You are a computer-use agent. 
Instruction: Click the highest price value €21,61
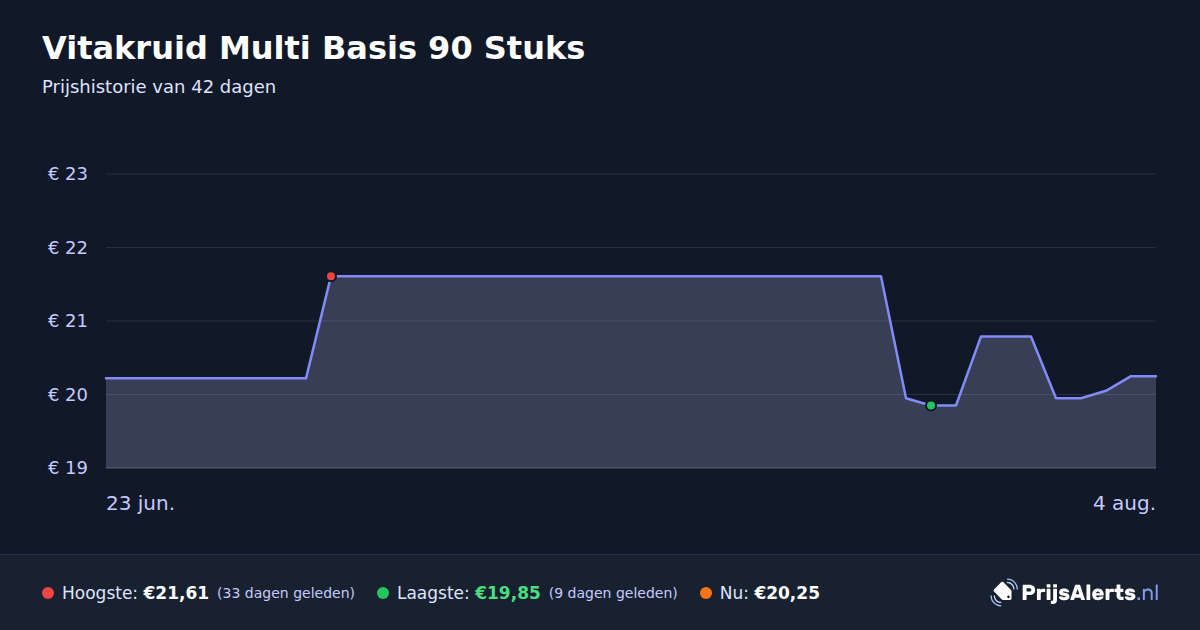point(176,593)
